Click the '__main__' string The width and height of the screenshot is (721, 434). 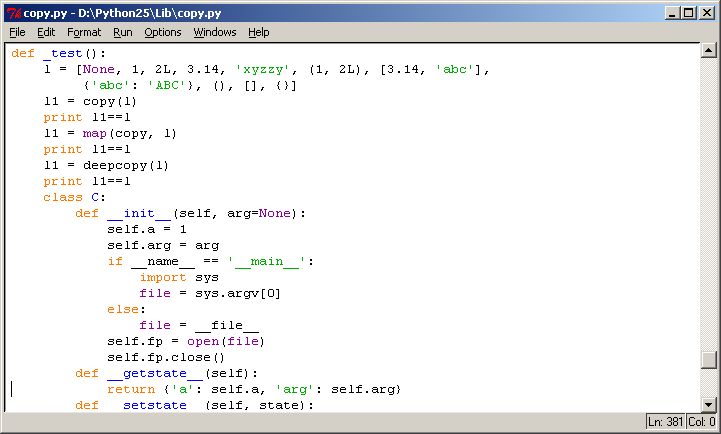tap(267, 261)
